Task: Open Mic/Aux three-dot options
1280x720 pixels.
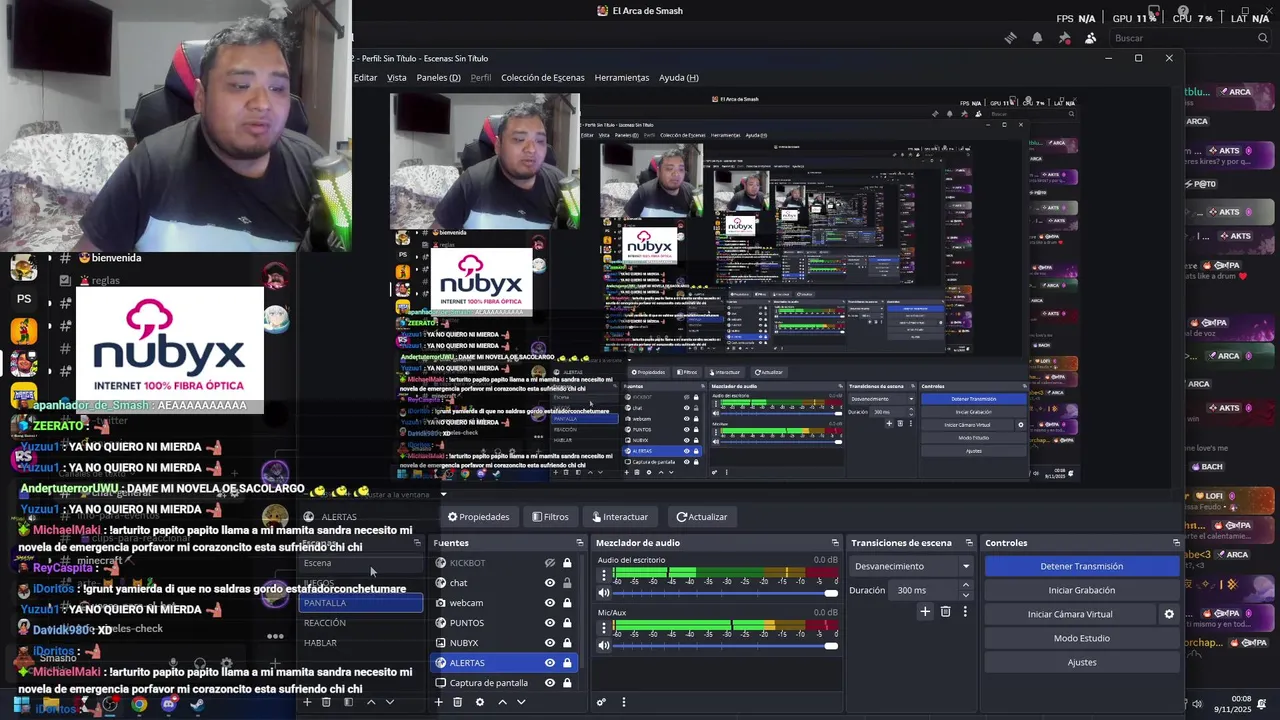Action: 602,628
